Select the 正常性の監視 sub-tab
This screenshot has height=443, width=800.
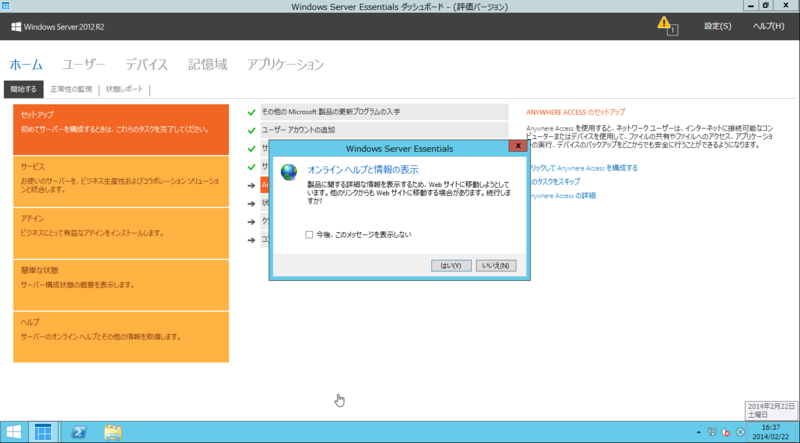tap(71, 89)
